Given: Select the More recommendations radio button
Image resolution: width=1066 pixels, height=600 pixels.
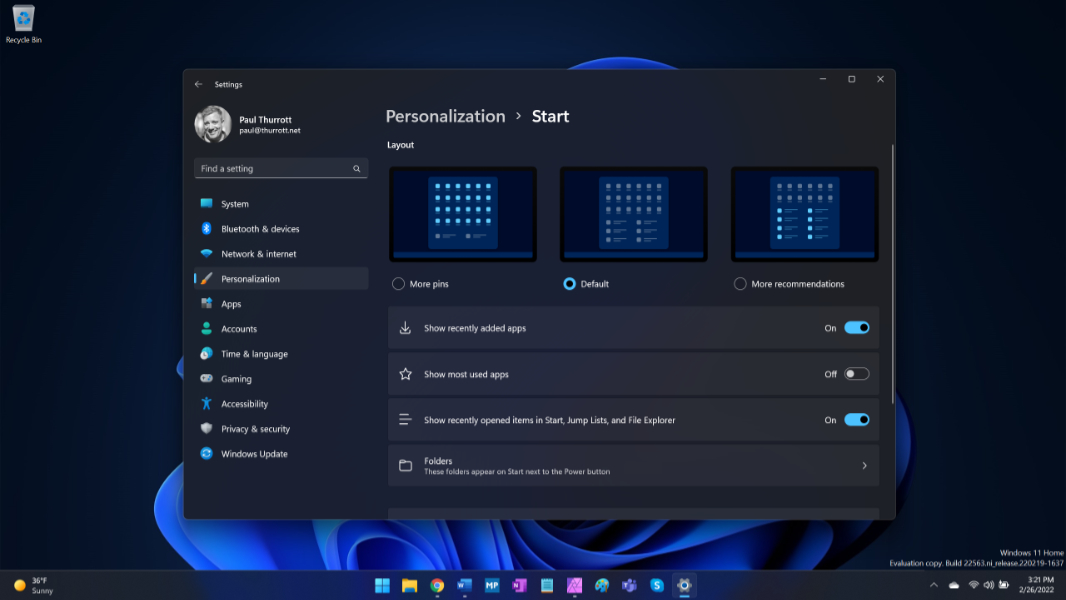Looking at the screenshot, I should point(740,284).
